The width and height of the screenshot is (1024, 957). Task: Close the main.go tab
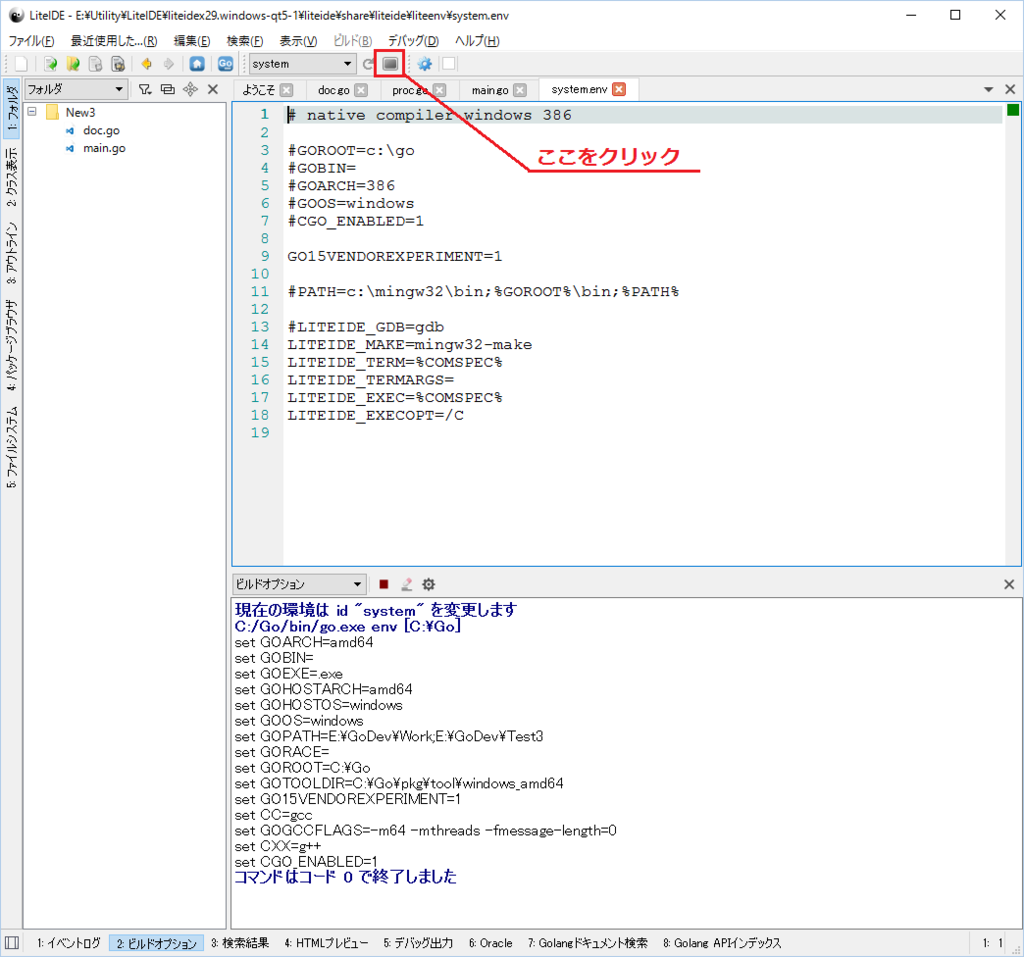tap(520, 90)
